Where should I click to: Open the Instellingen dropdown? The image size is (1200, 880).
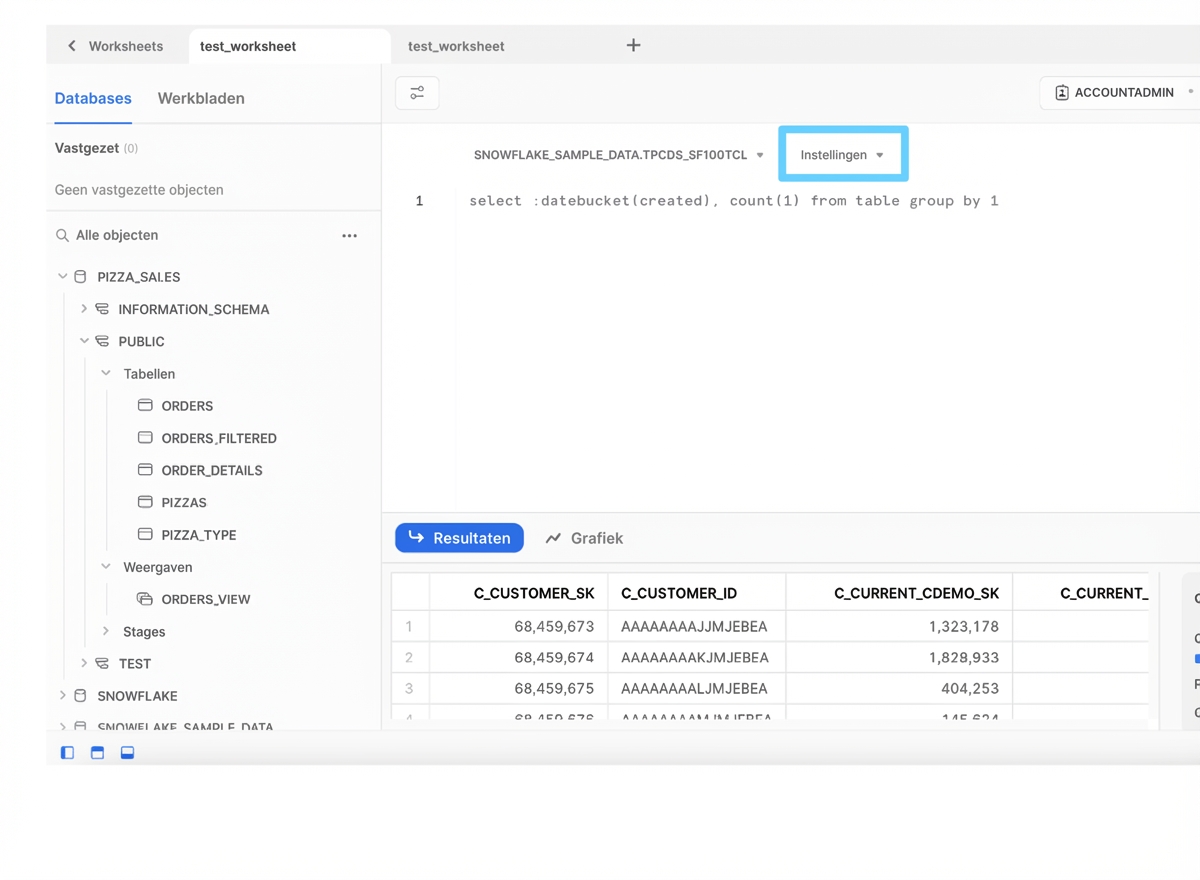click(842, 154)
